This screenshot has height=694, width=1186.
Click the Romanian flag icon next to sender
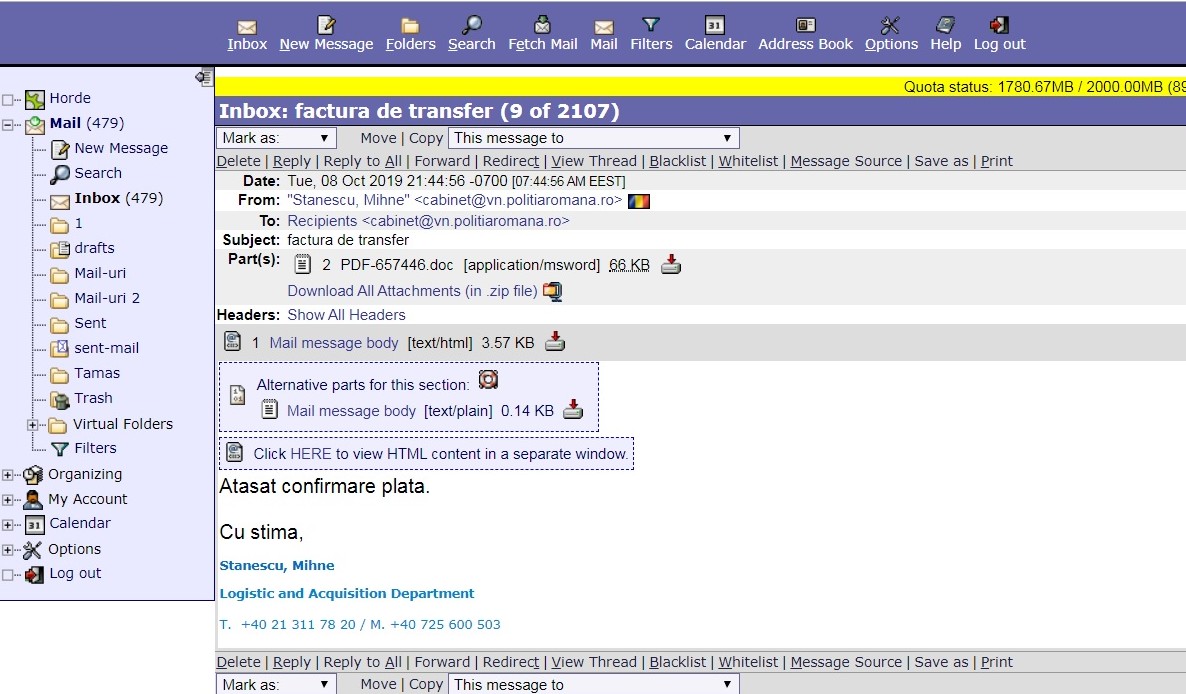pos(639,201)
